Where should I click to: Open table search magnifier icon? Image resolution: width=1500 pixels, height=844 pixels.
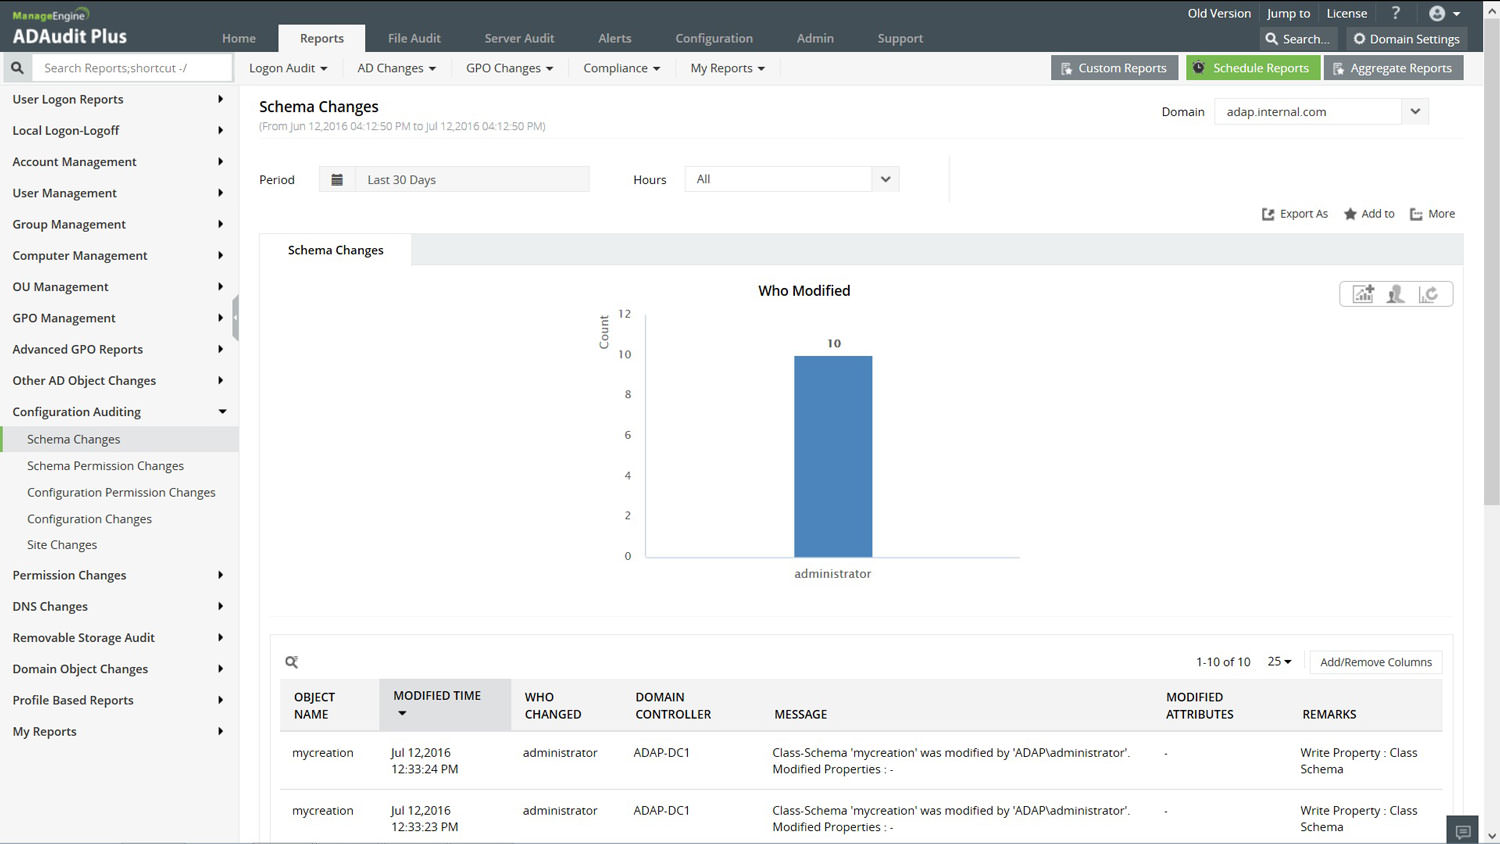tap(292, 662)
